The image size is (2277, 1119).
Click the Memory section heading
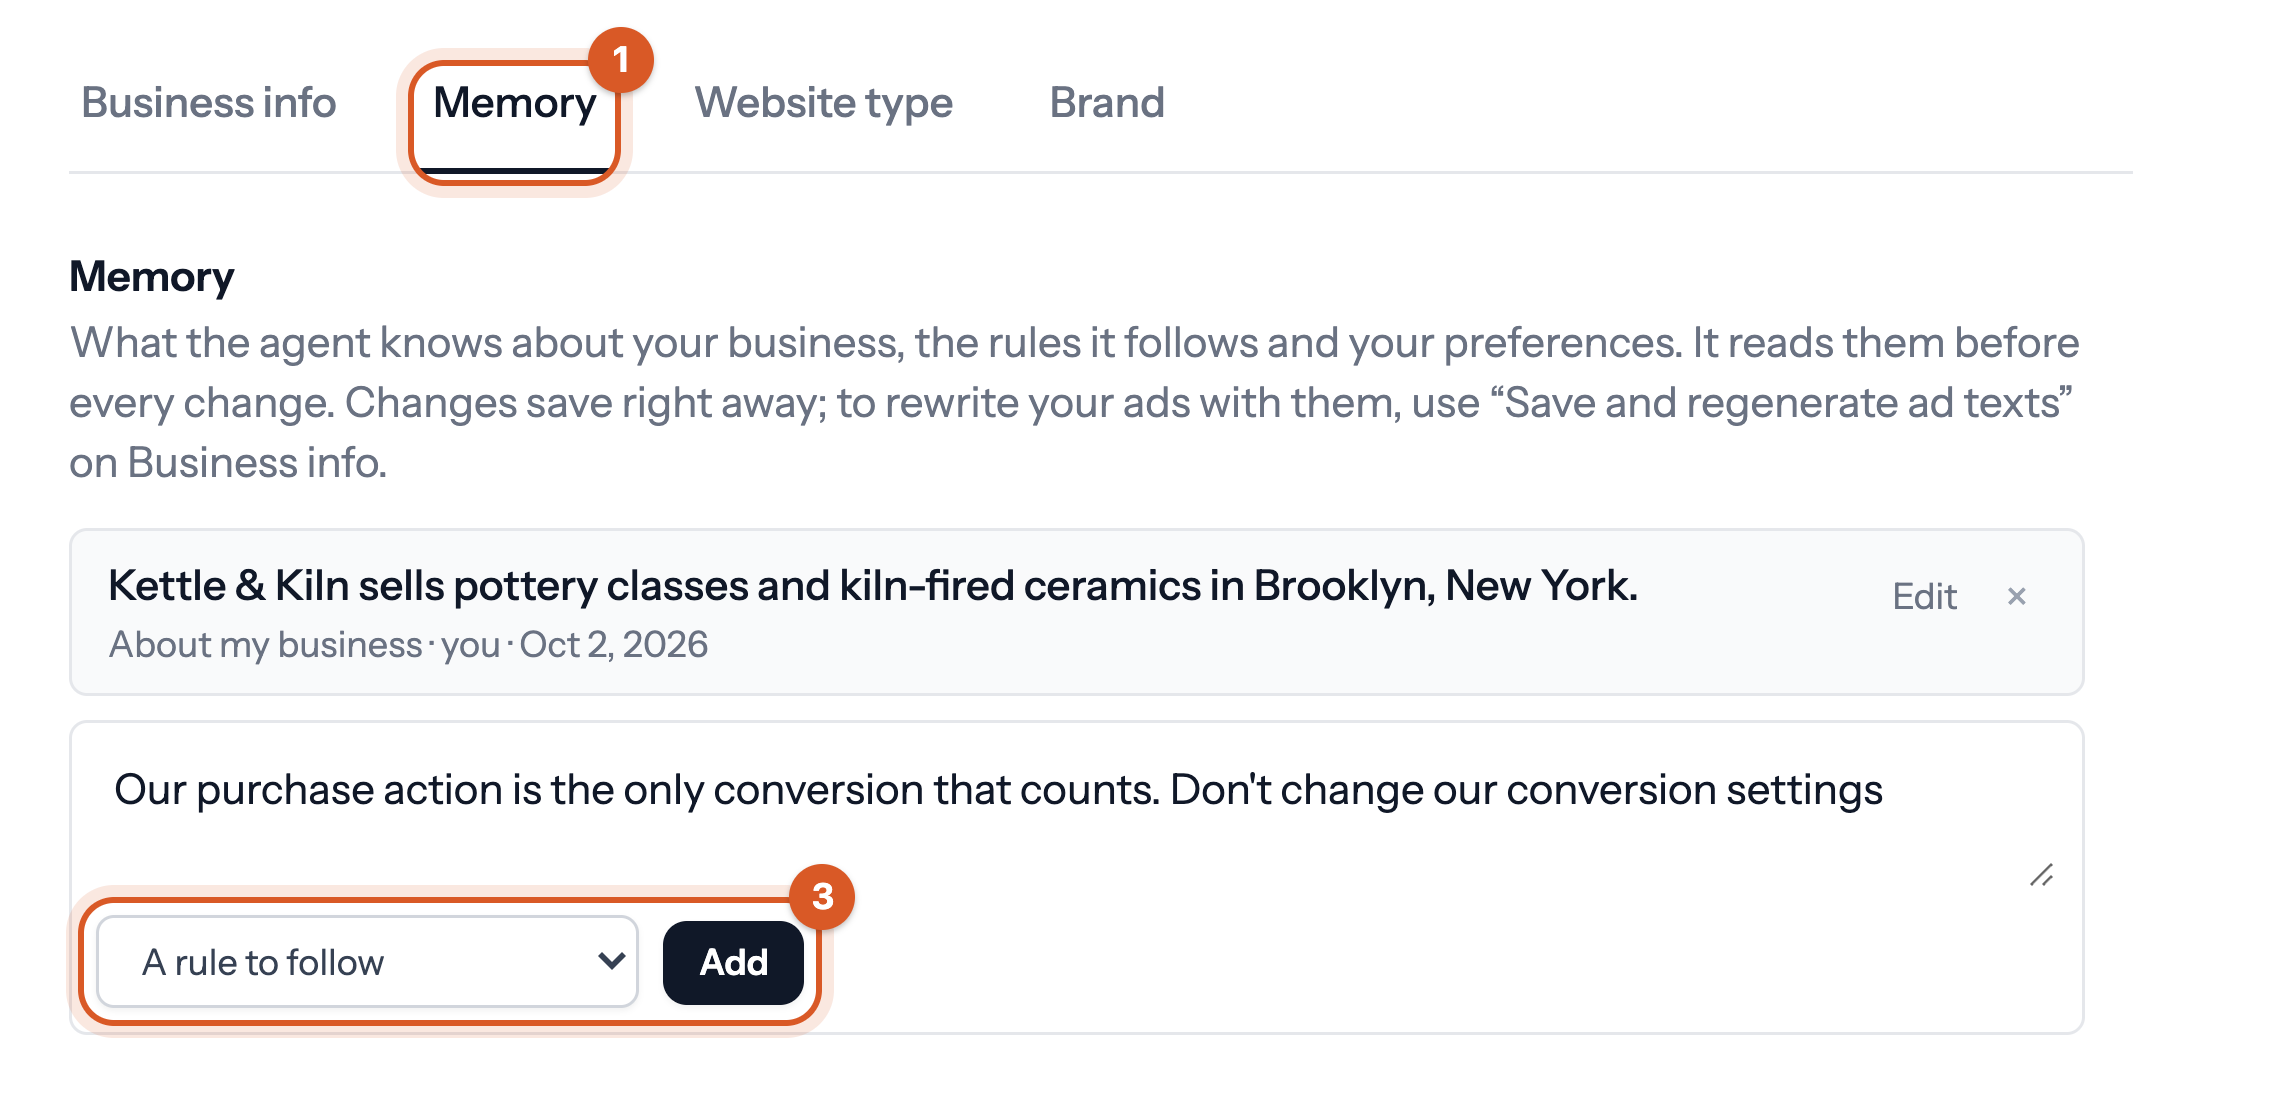click(152, 277)
